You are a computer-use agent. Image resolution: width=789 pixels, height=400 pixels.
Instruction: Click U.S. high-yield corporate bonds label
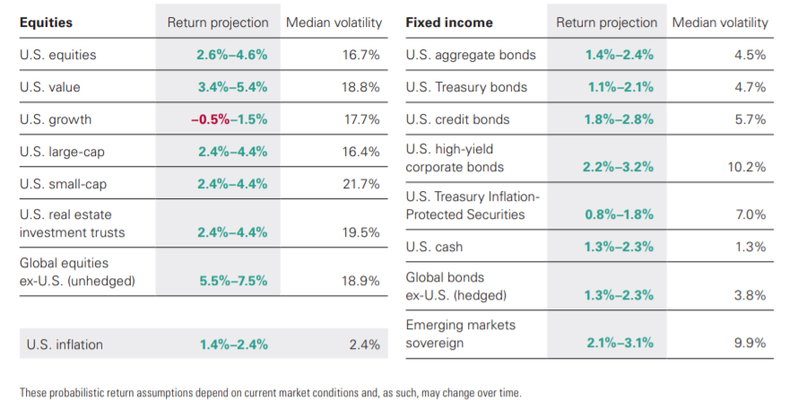(454, 158)
